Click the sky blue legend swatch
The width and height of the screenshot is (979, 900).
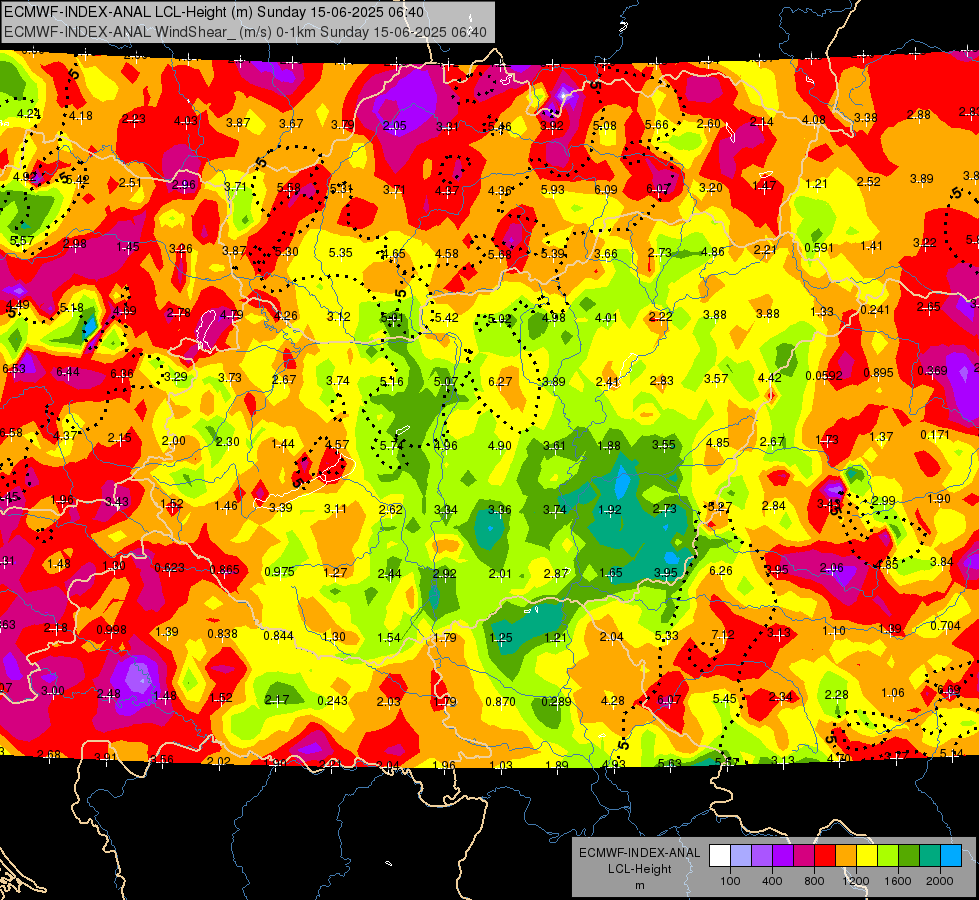pos(952,856)
